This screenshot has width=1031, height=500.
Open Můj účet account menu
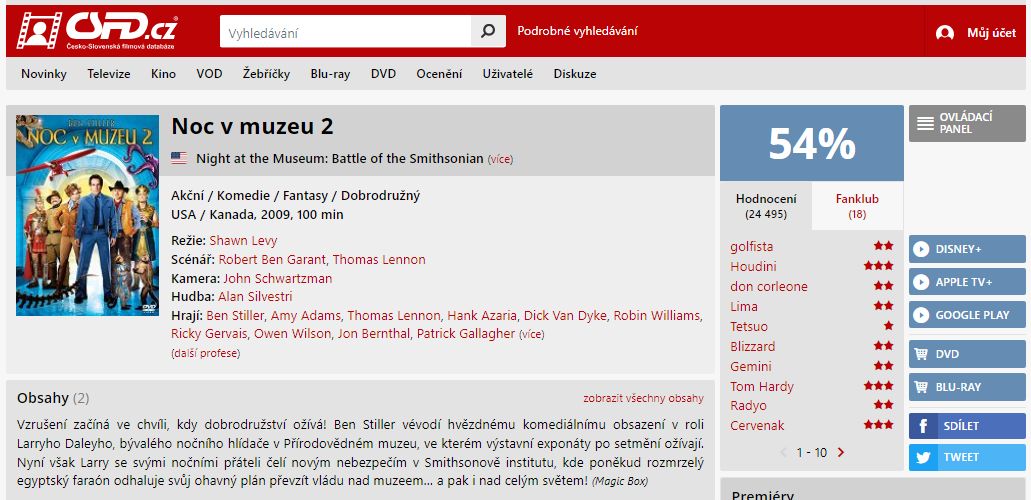point(991,33)
